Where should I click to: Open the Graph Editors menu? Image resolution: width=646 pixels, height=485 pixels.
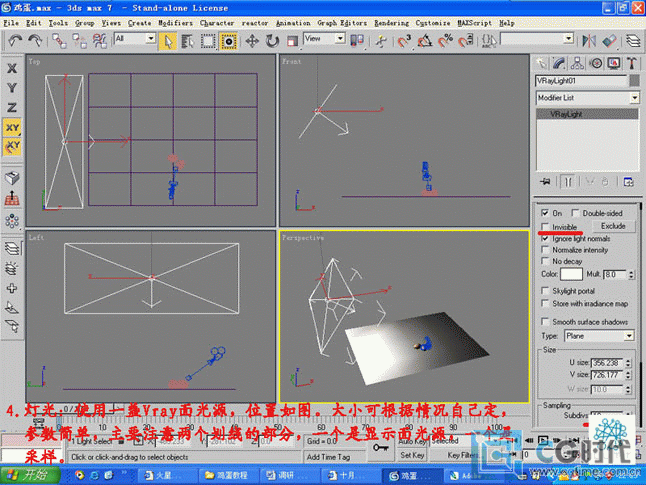tap(342, 23)
